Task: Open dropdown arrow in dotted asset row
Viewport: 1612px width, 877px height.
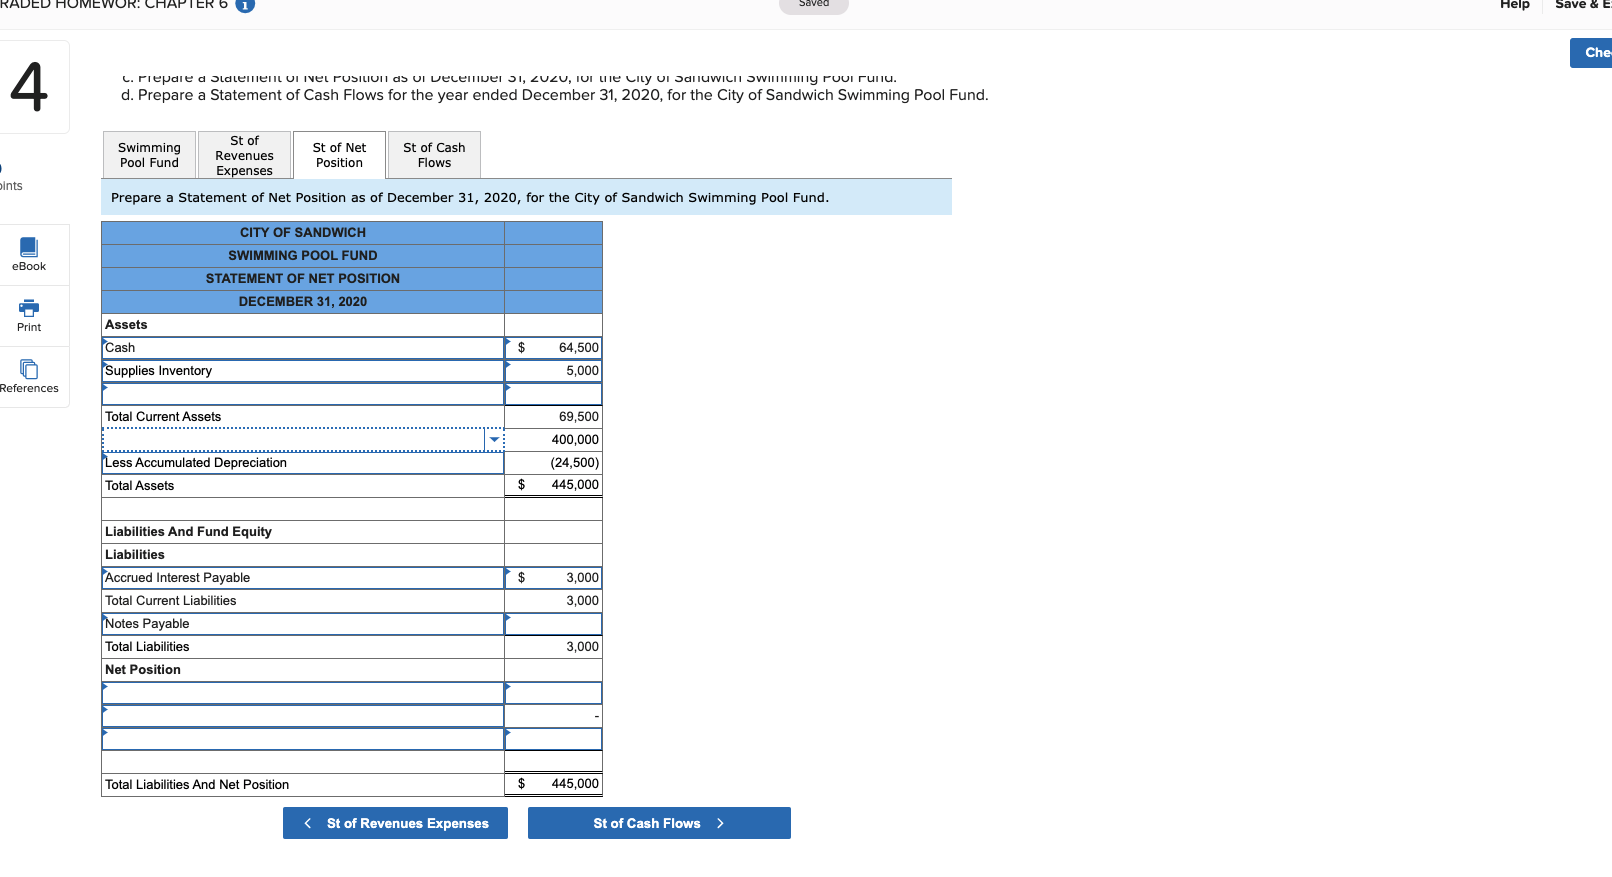Action: (494, 440)
